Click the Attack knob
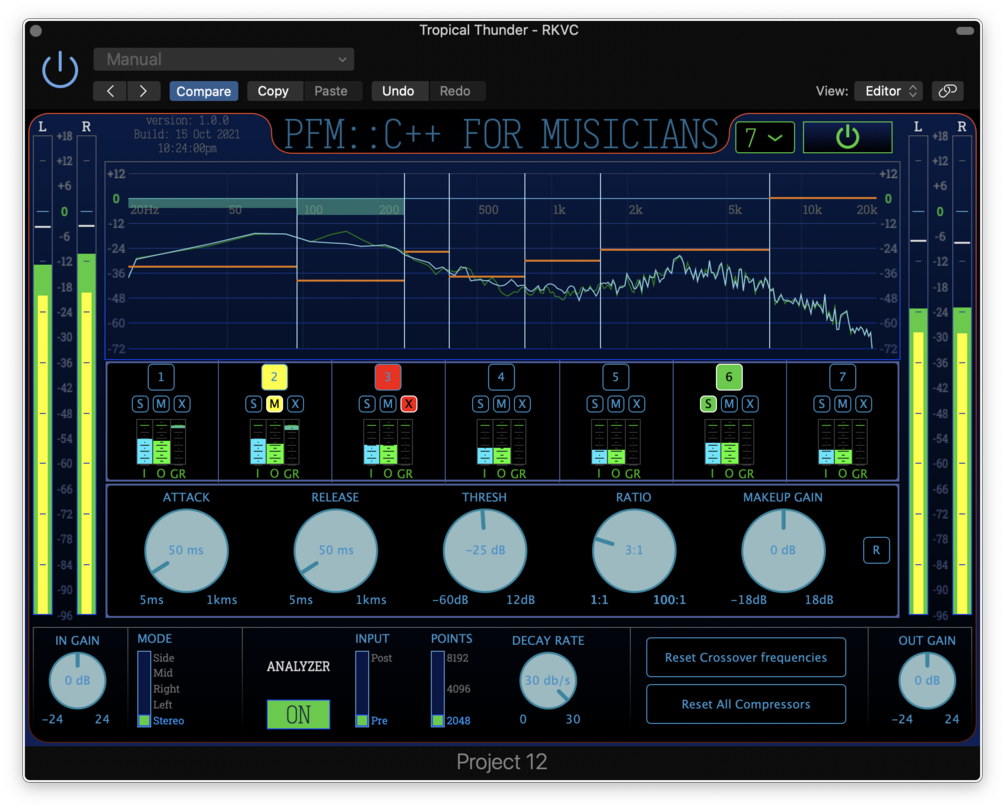Viewport: 1005px width, 809px height. tap(186, 551)
